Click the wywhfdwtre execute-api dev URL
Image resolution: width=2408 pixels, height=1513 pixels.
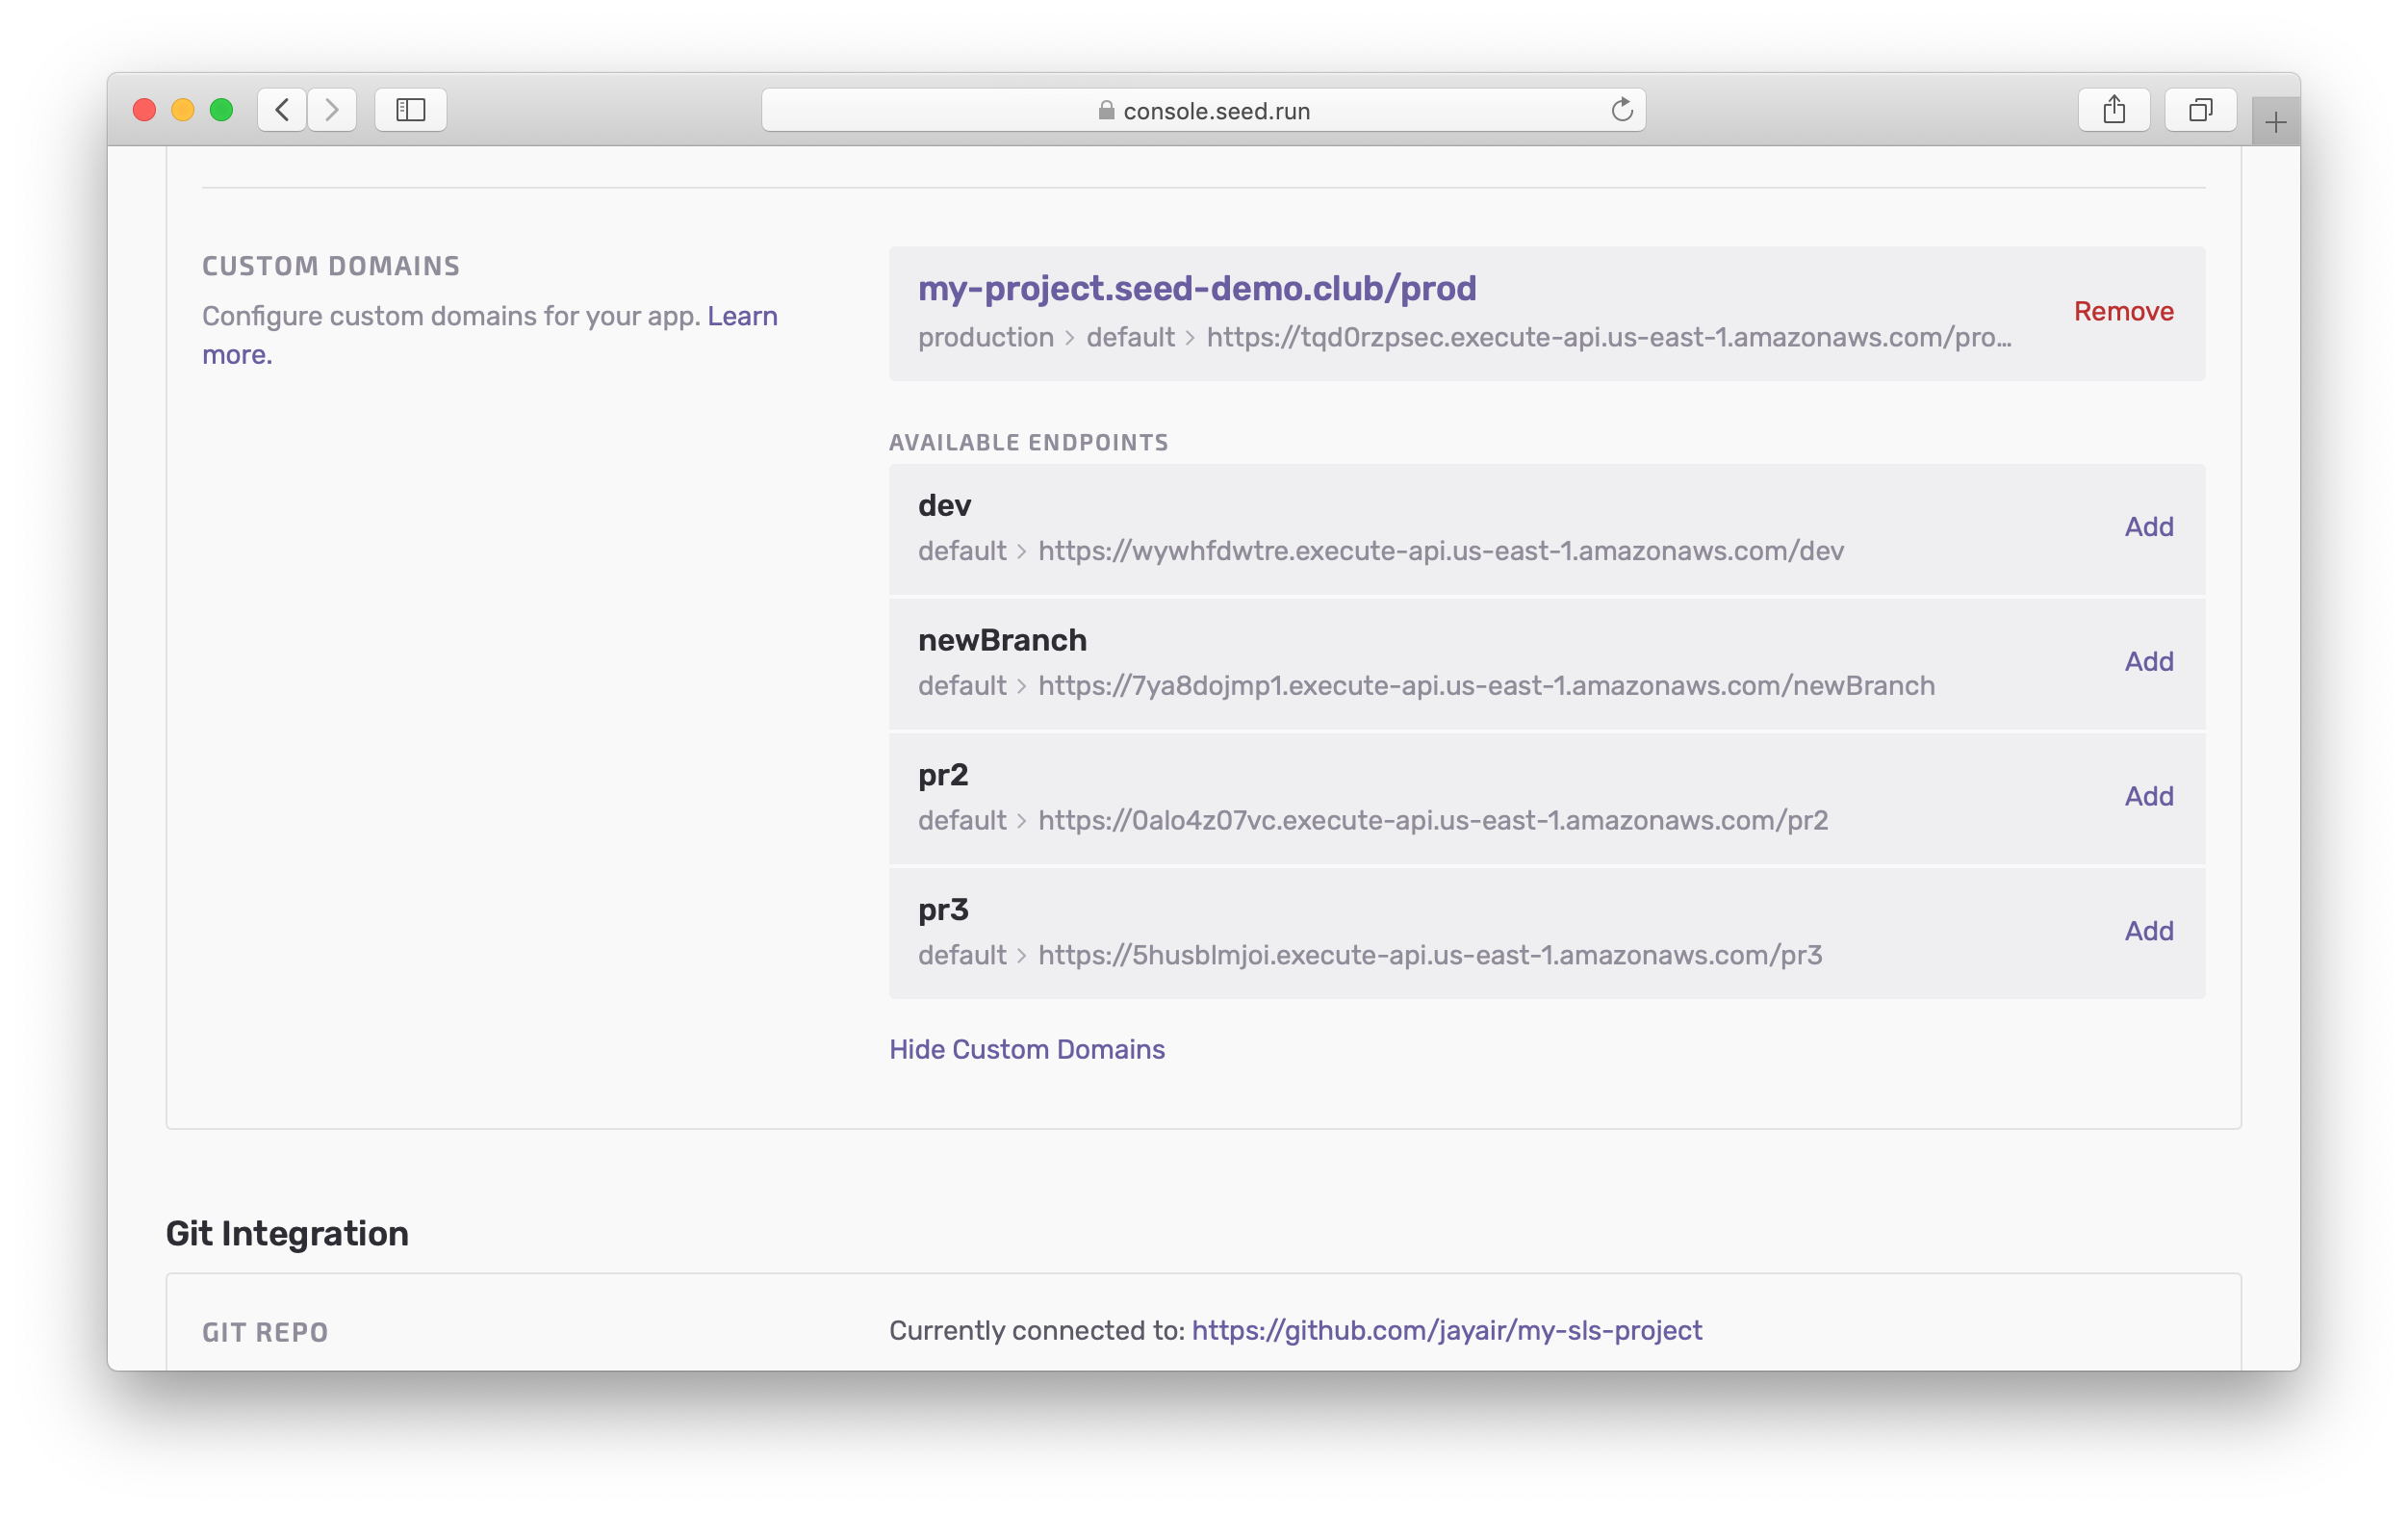1441,551
